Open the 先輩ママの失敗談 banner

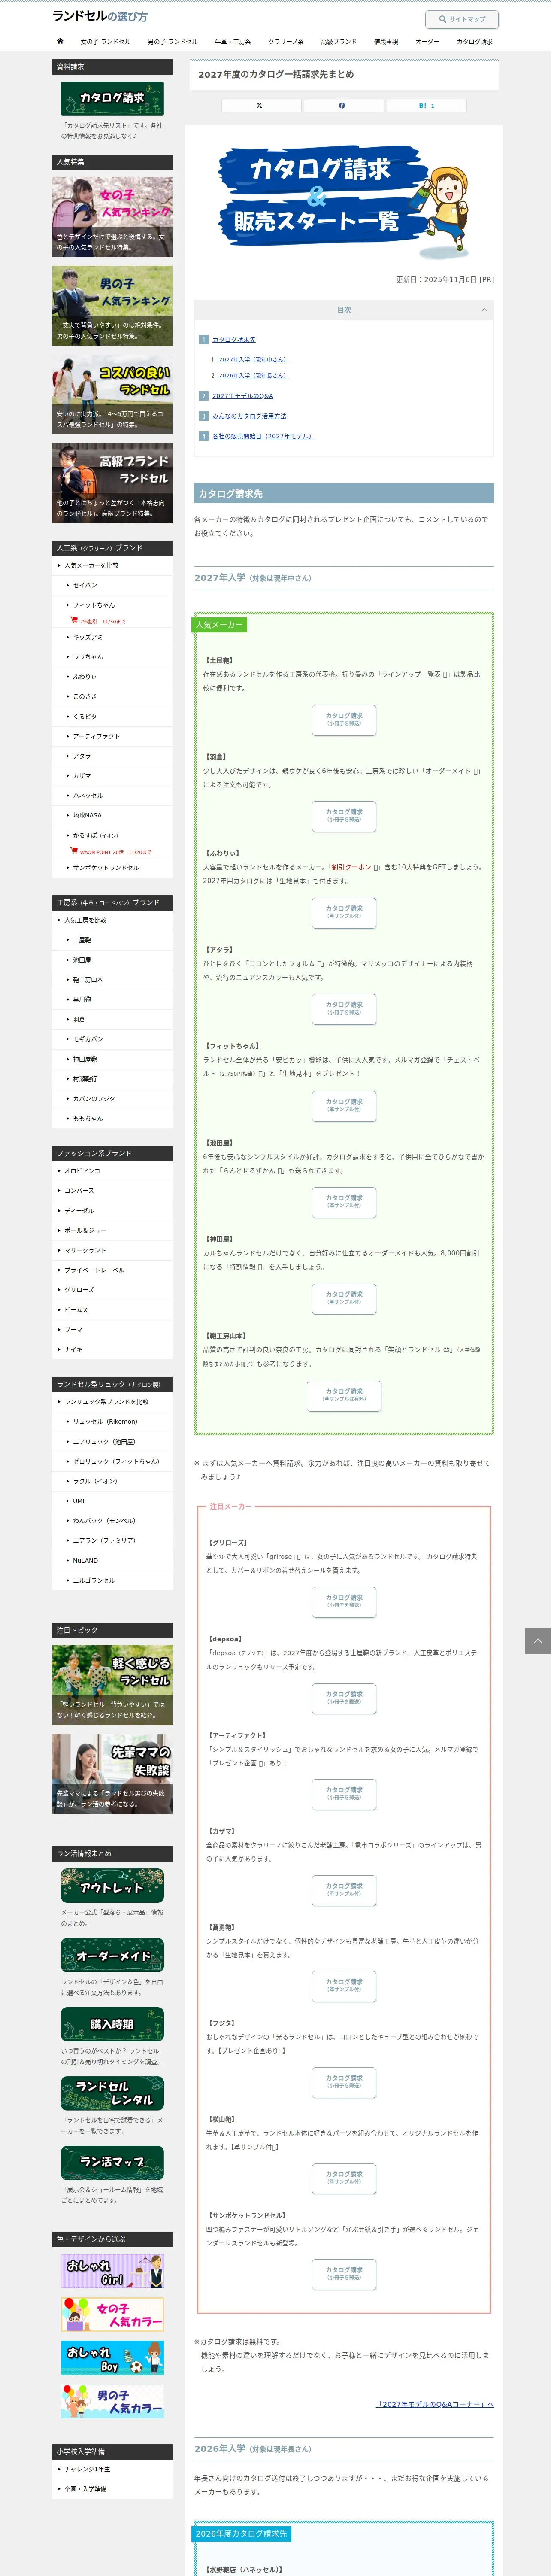coord(112,1773)
